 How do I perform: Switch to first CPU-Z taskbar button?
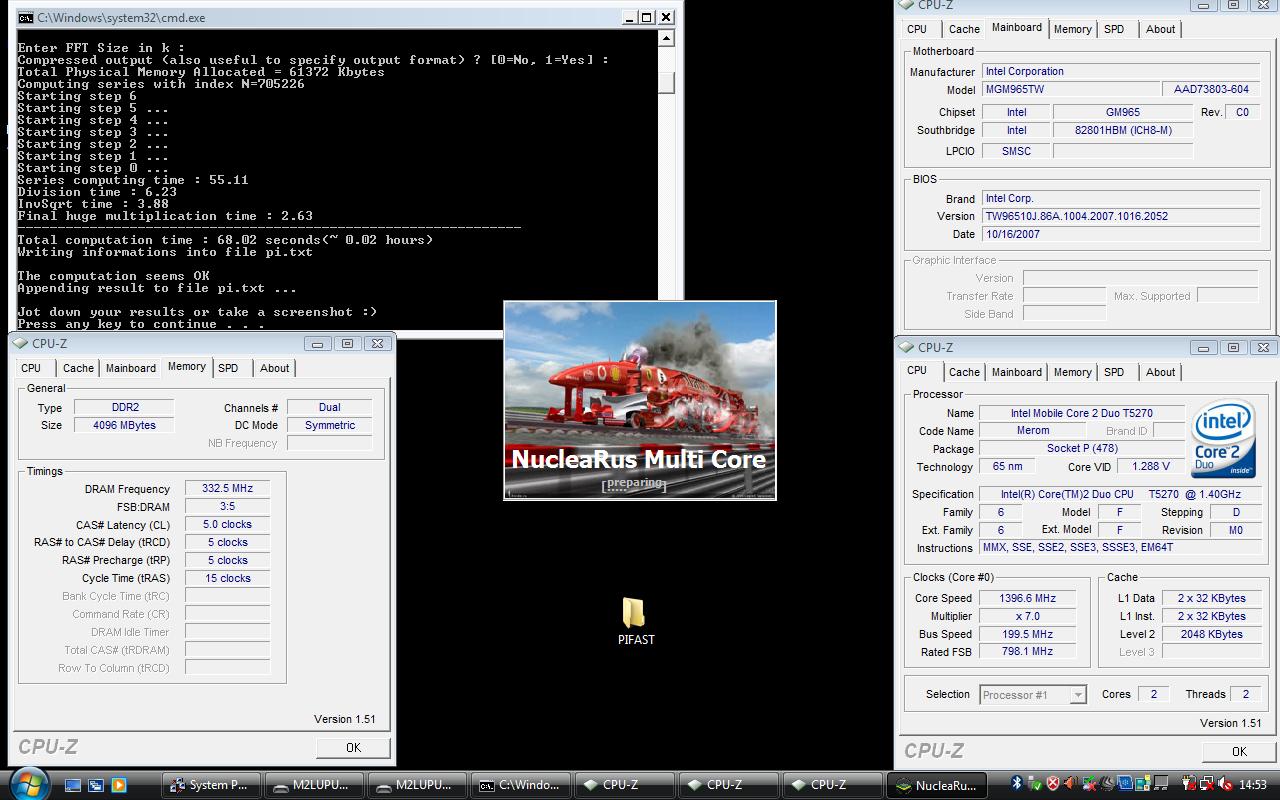click(627, 785)
